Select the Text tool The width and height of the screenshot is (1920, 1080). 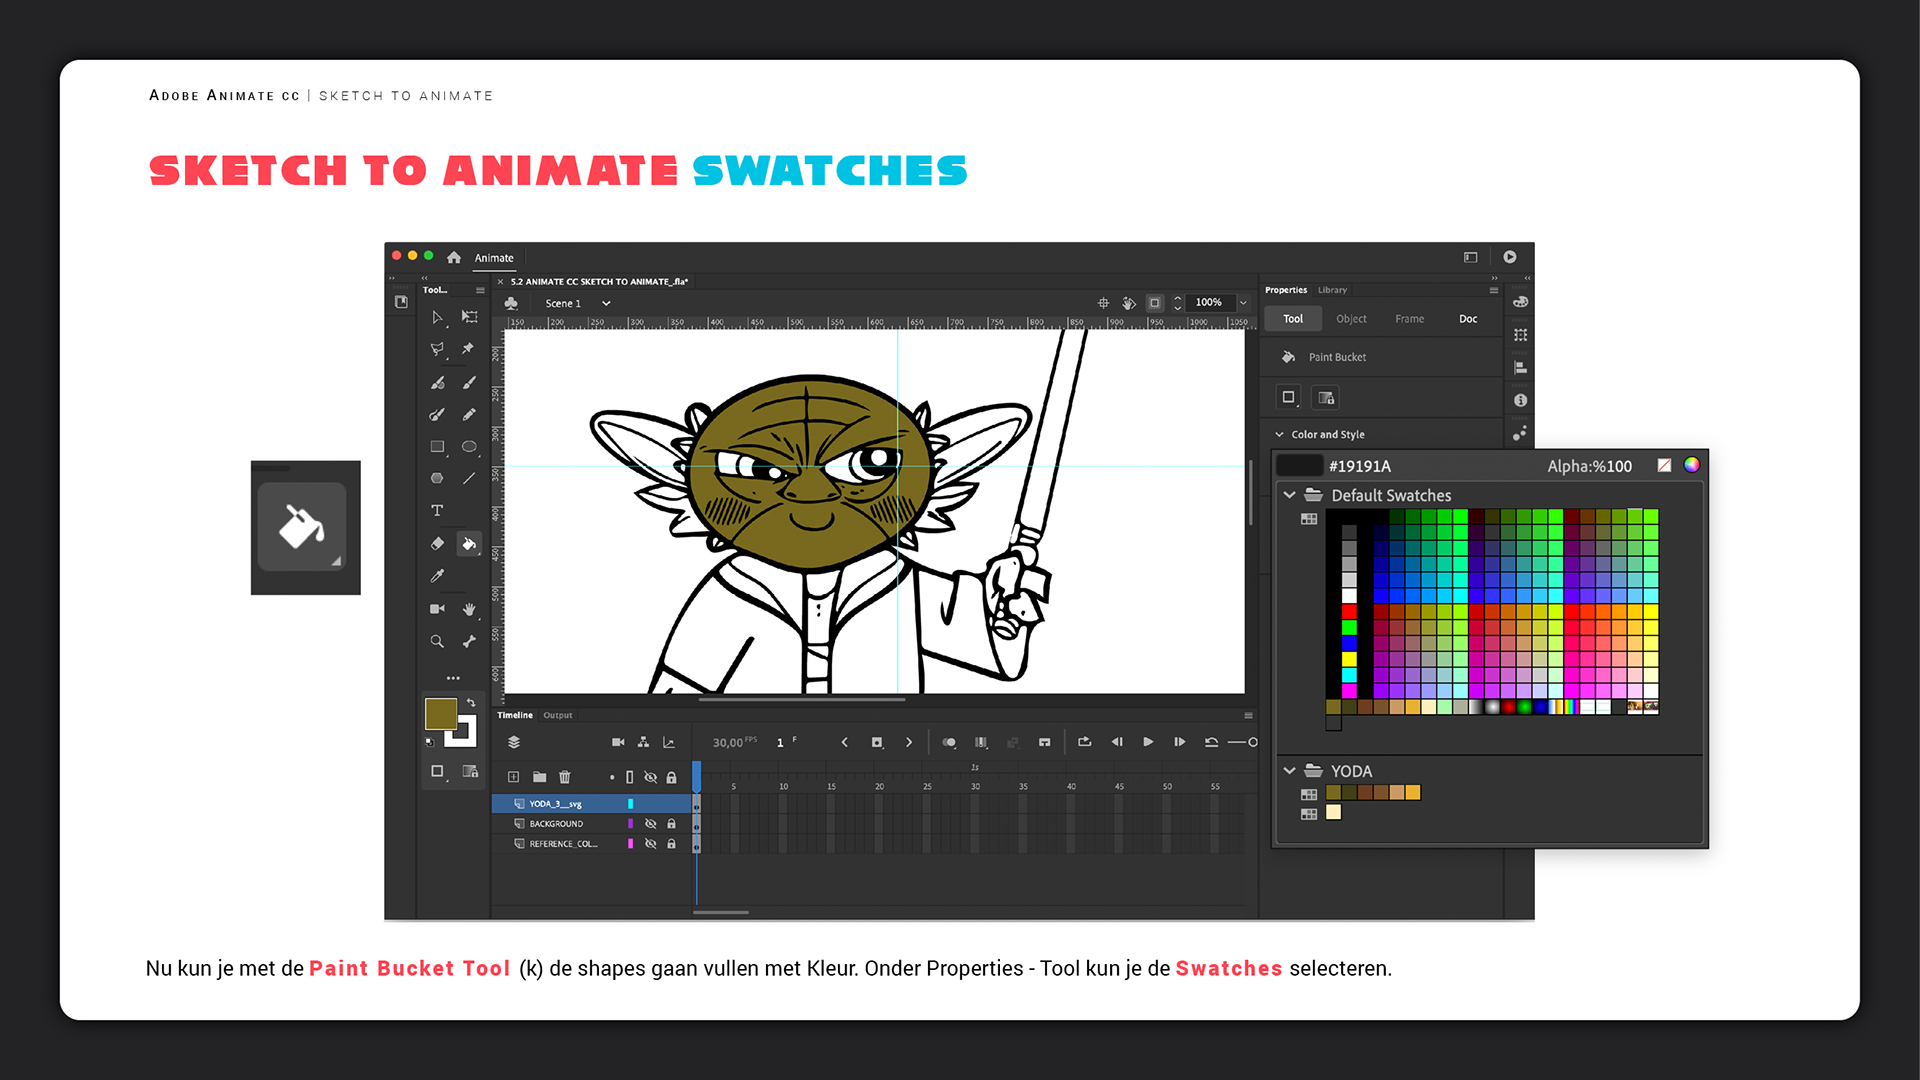pos(437,511)
